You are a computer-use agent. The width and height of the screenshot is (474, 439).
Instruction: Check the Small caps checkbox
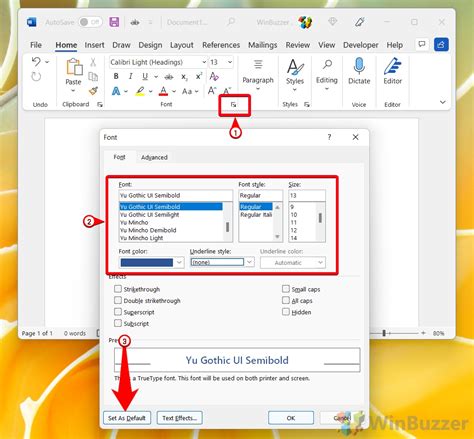pos(286,289)
